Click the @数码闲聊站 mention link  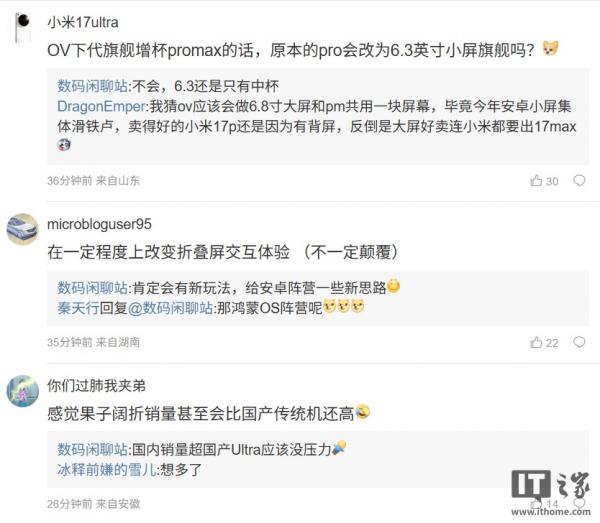(x=170, y=308)
